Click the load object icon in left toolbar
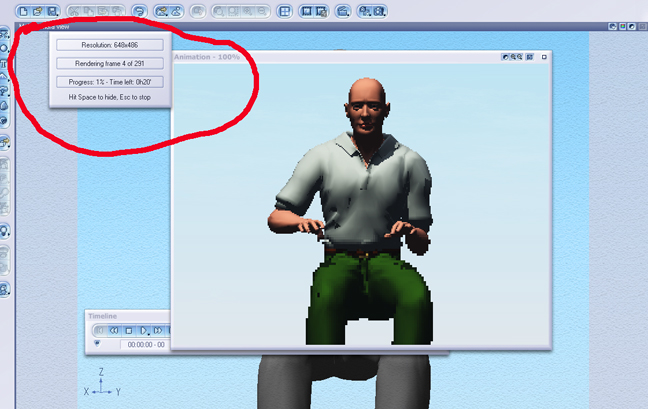648x409 pixels. (x=5, y=143)
